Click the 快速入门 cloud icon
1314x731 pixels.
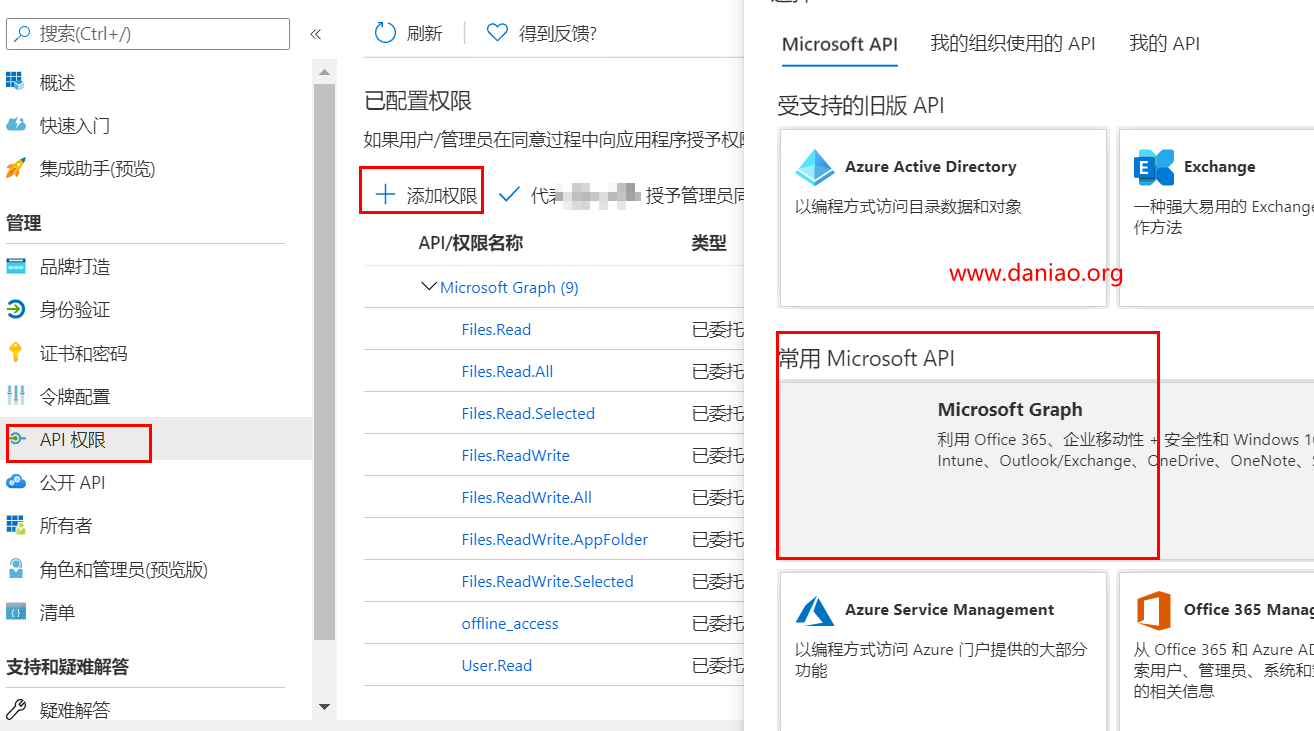click(x=15, y=125)
